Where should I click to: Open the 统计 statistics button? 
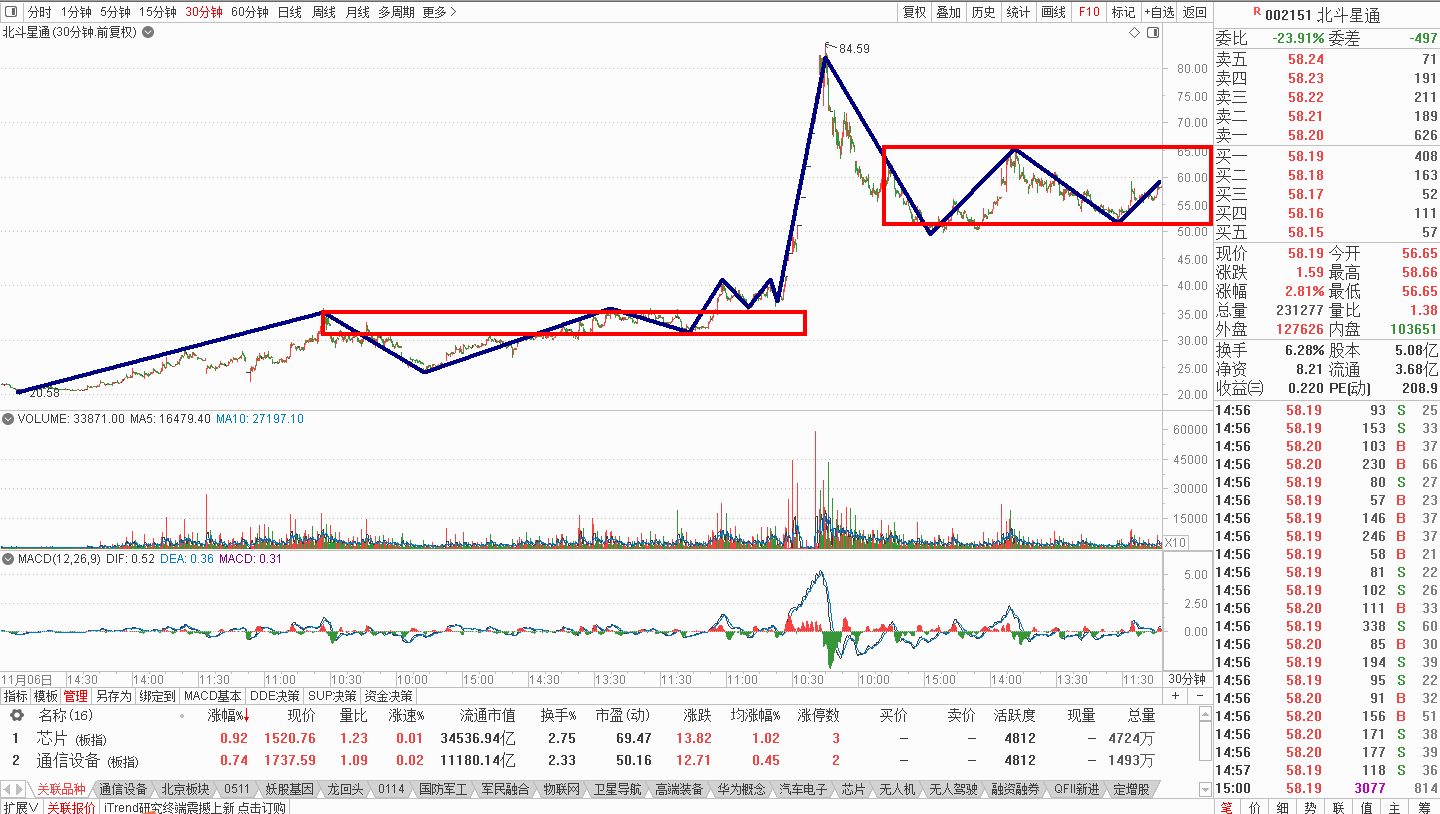point(1018,12)
